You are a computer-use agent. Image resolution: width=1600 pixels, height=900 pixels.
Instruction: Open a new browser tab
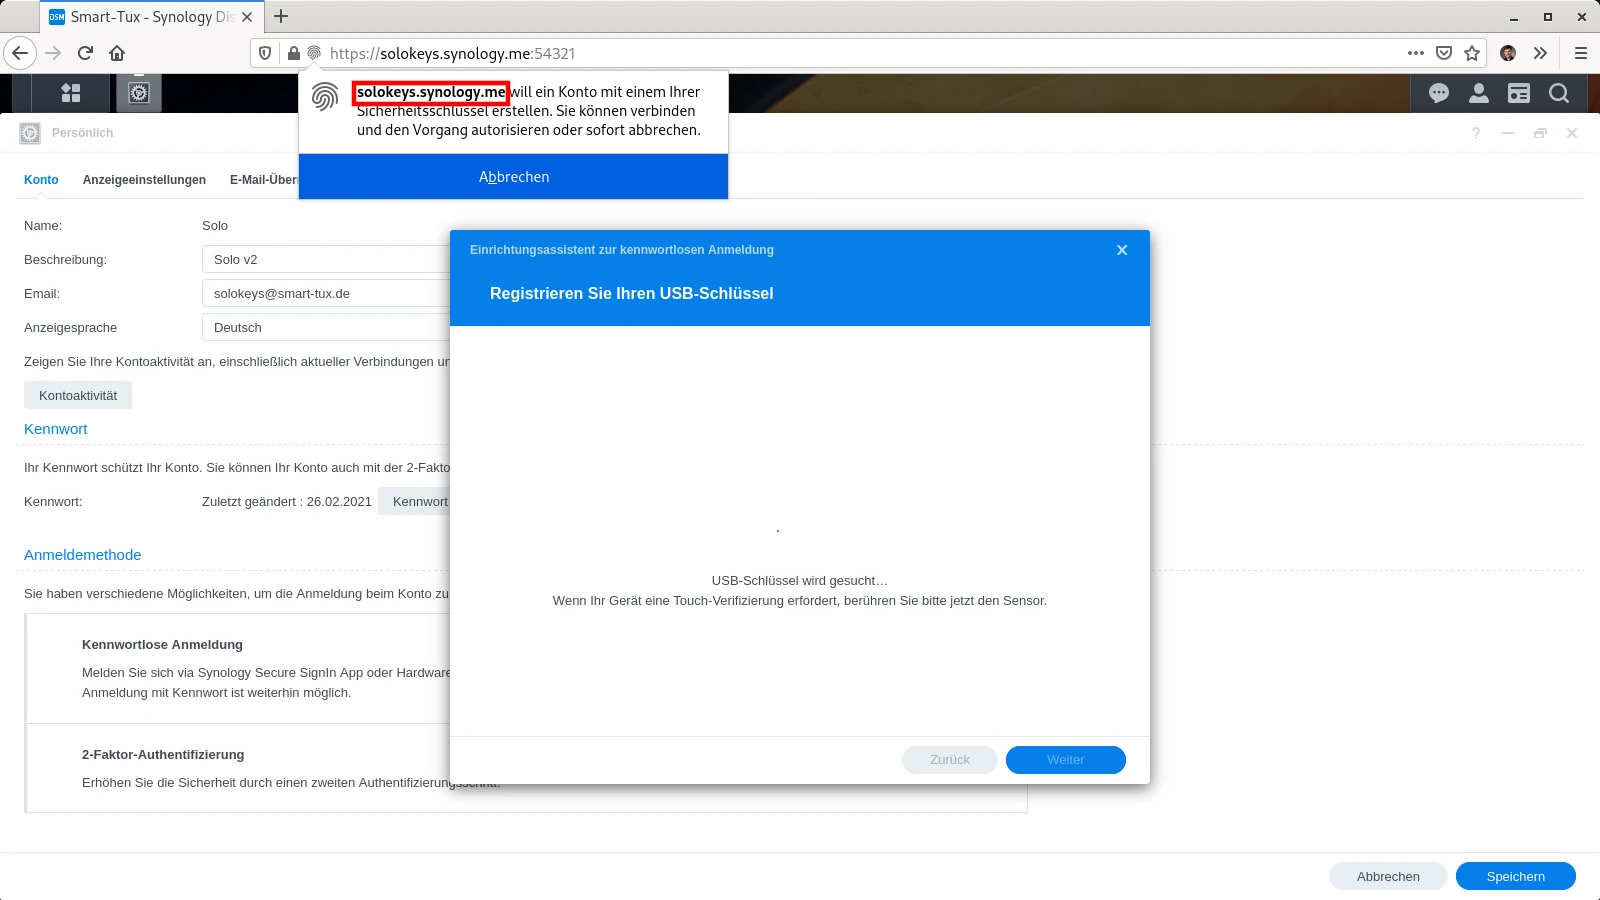pos(281,16)
